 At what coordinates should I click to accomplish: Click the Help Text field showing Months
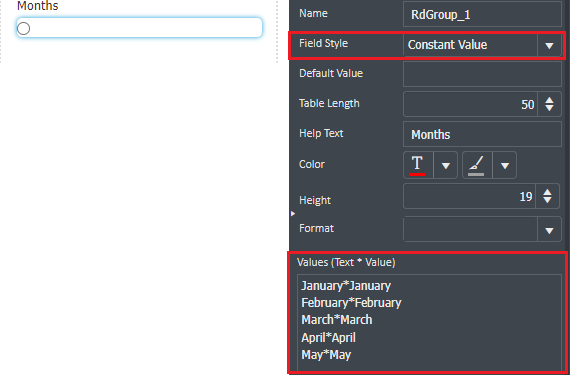(x=482, y=134)
